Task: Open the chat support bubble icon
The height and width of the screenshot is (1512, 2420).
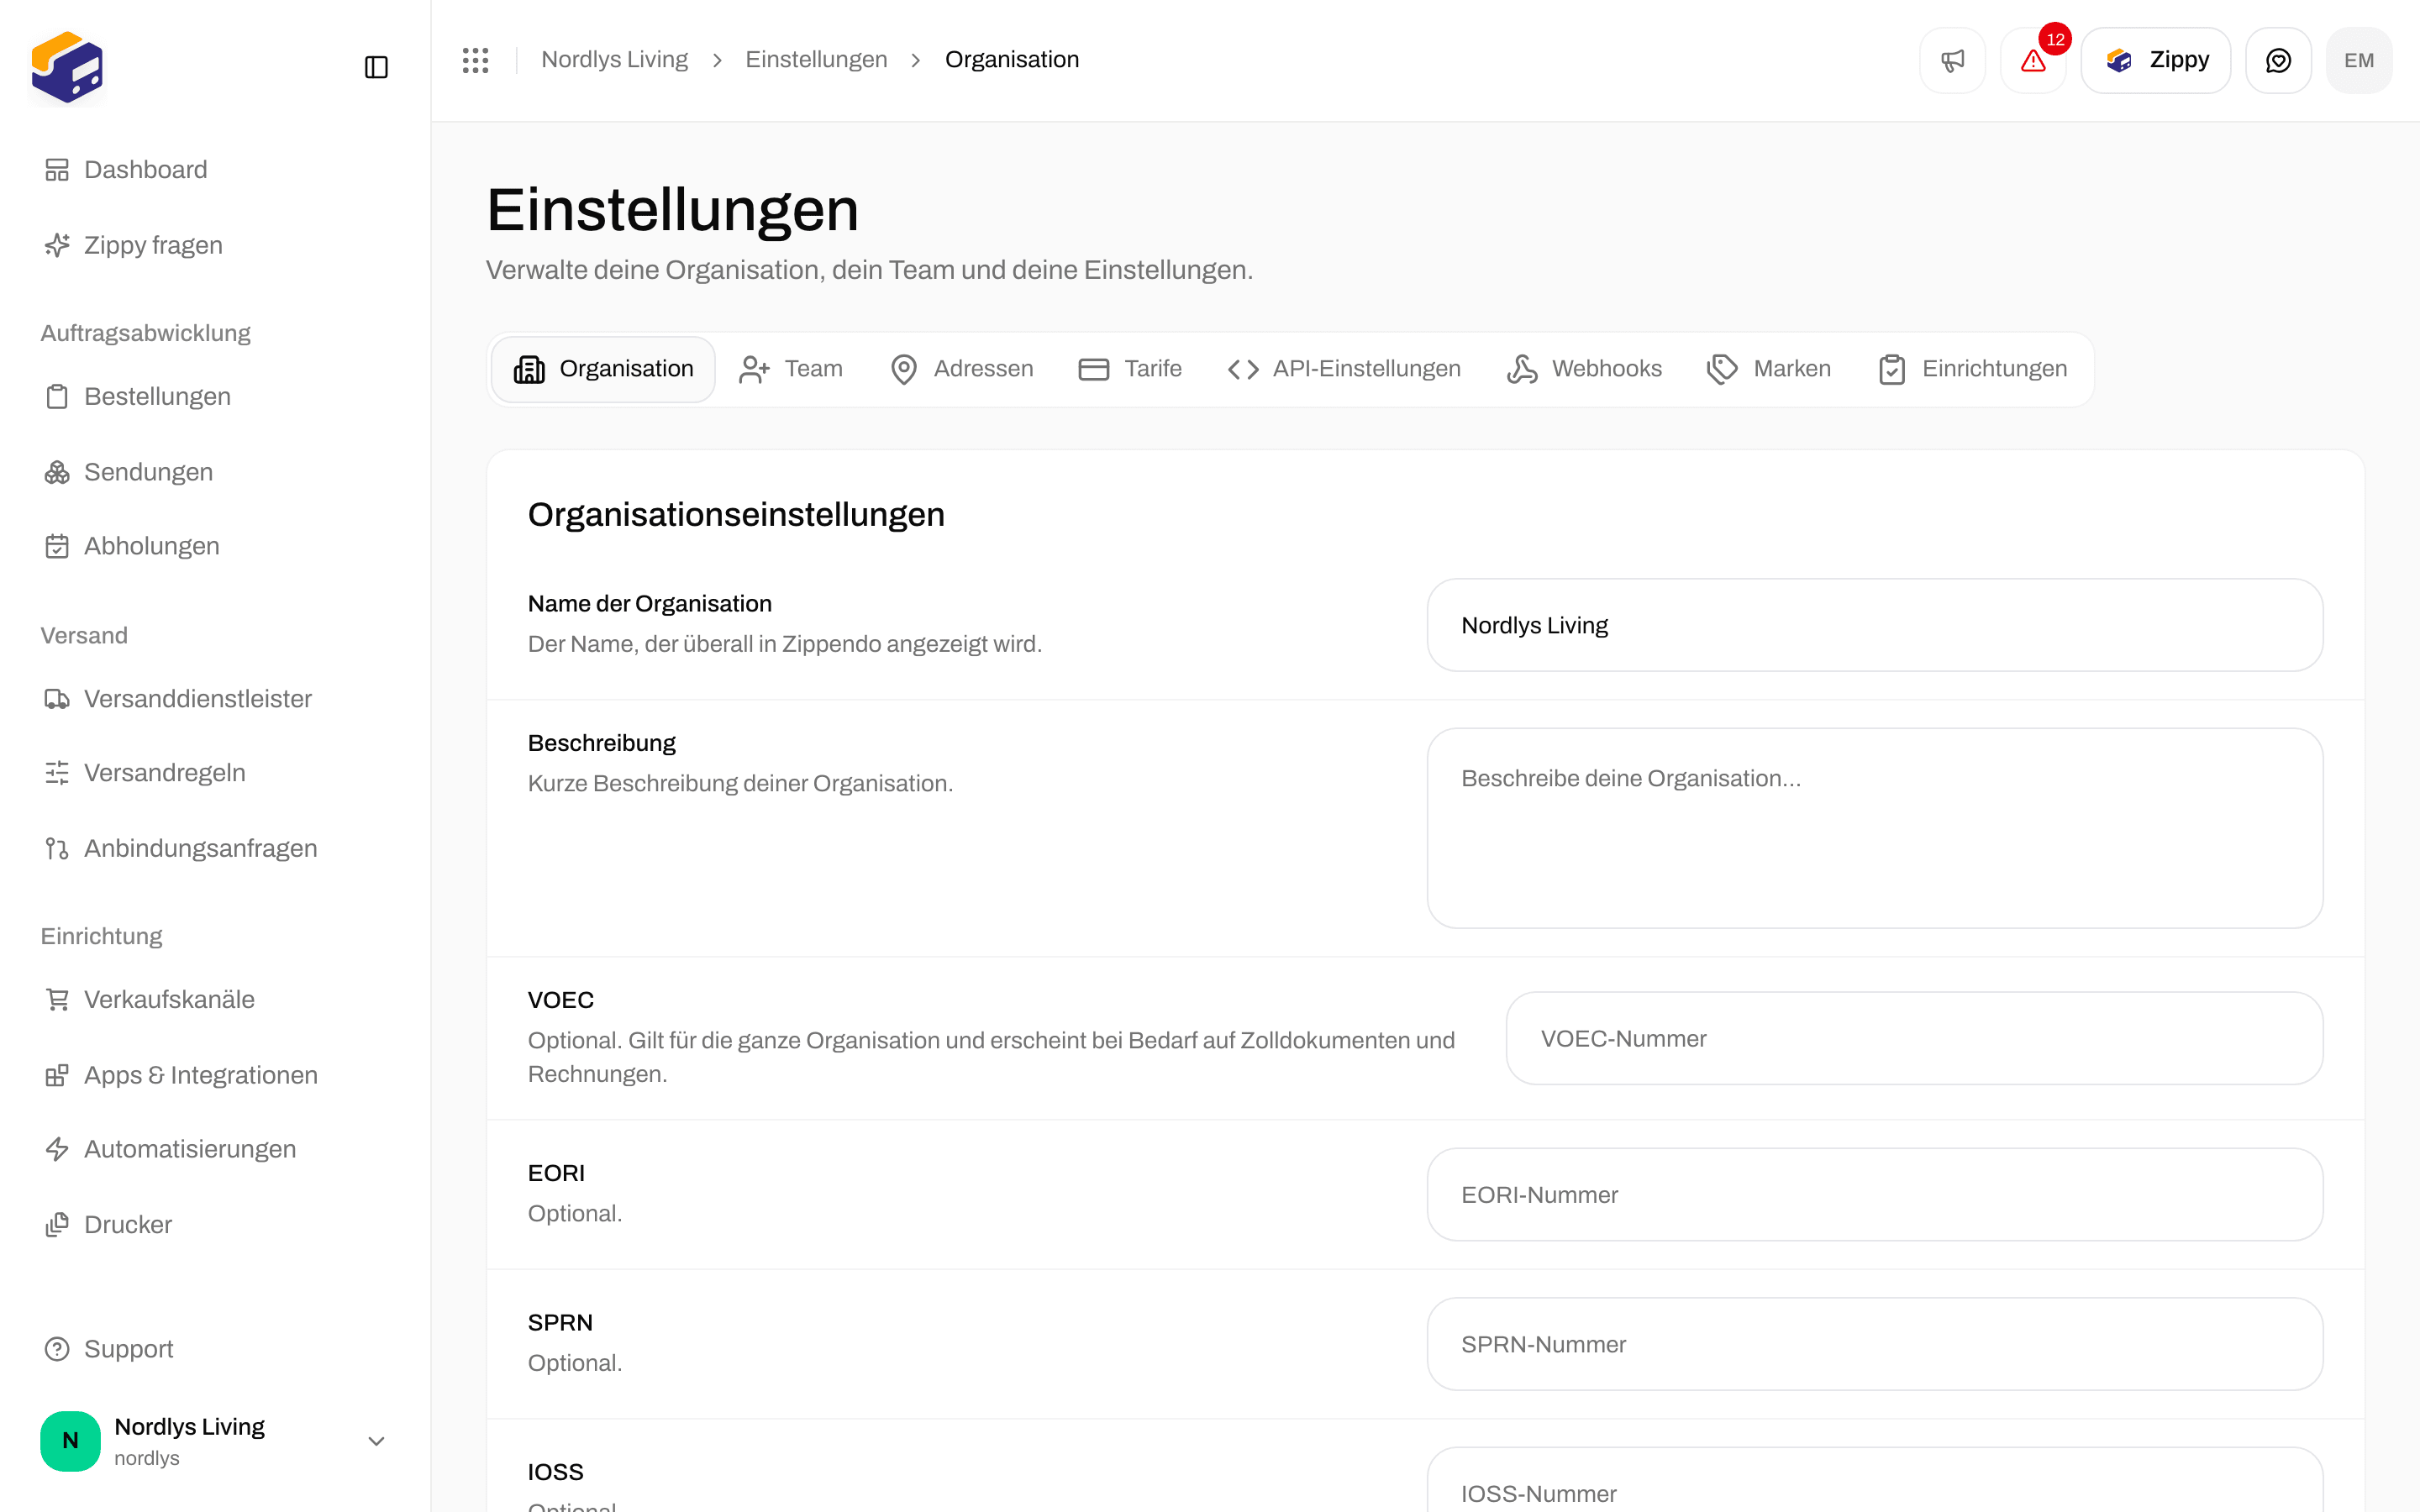Action: coord(2278,60)
